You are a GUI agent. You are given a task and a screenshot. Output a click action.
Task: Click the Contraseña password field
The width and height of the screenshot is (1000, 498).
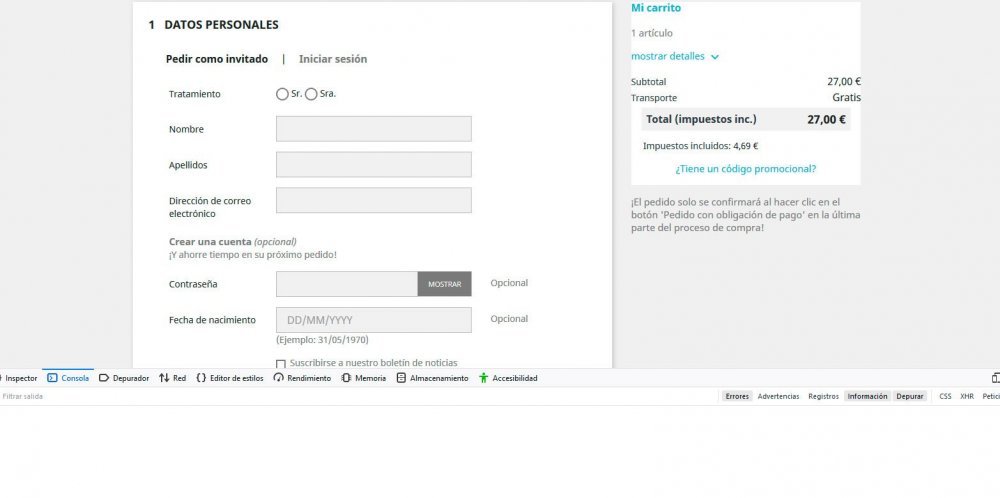[347, 284]
